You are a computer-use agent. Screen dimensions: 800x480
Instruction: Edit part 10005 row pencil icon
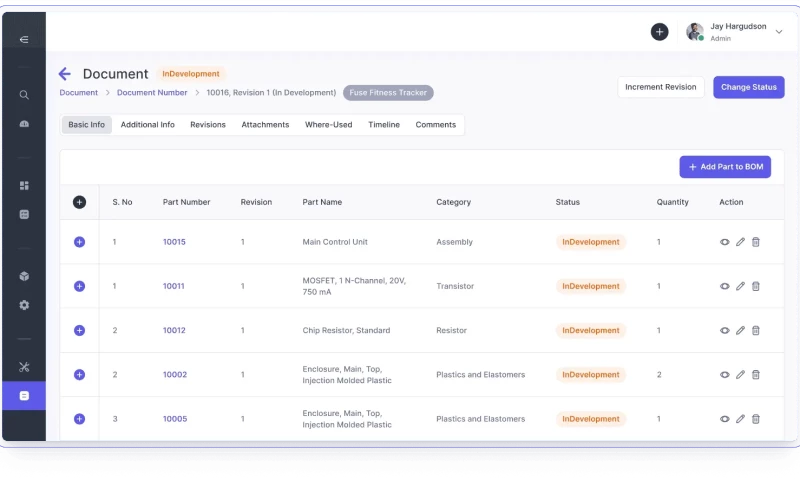[740, 419]
